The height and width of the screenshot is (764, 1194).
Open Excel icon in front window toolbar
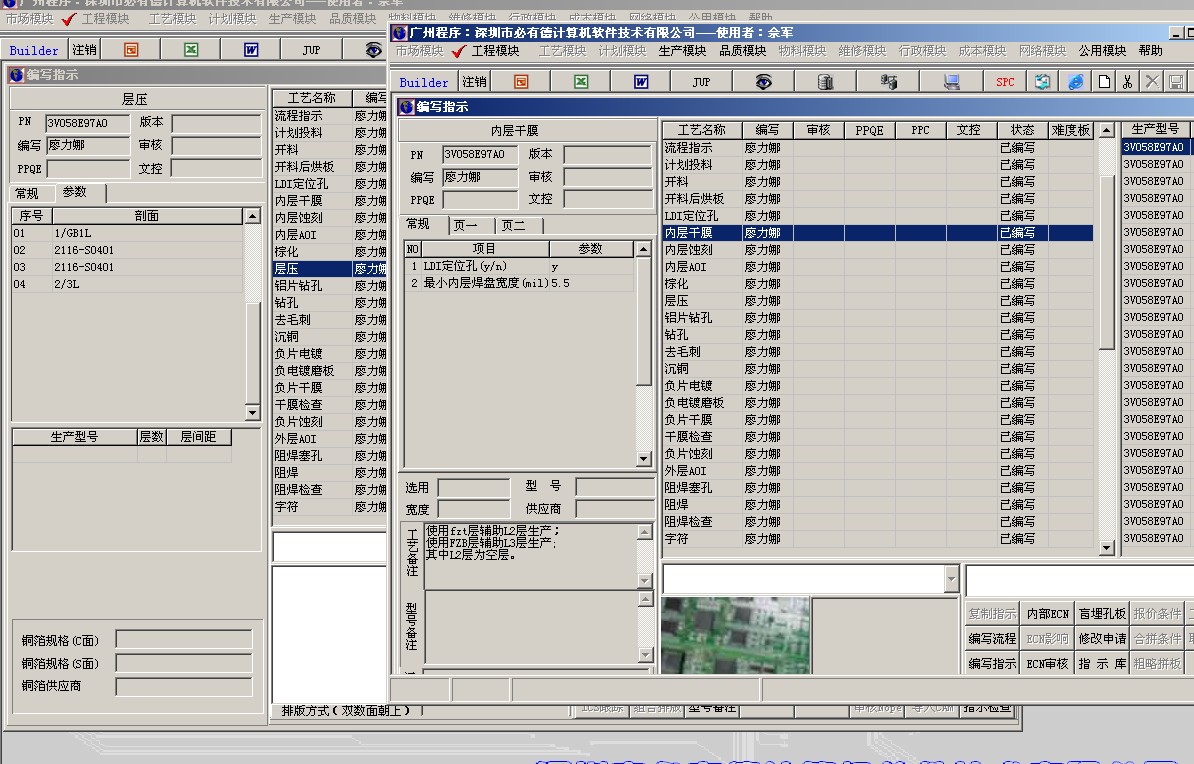click(x=581, y=82)
